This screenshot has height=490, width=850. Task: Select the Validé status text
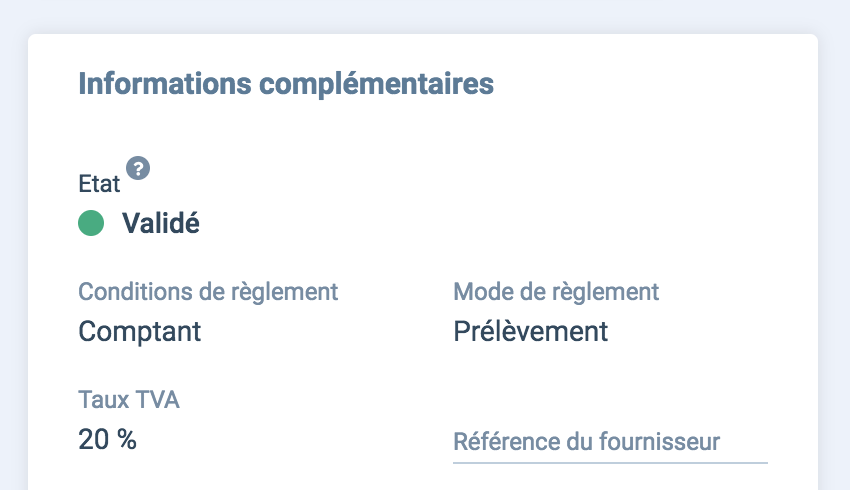point(161,223)
